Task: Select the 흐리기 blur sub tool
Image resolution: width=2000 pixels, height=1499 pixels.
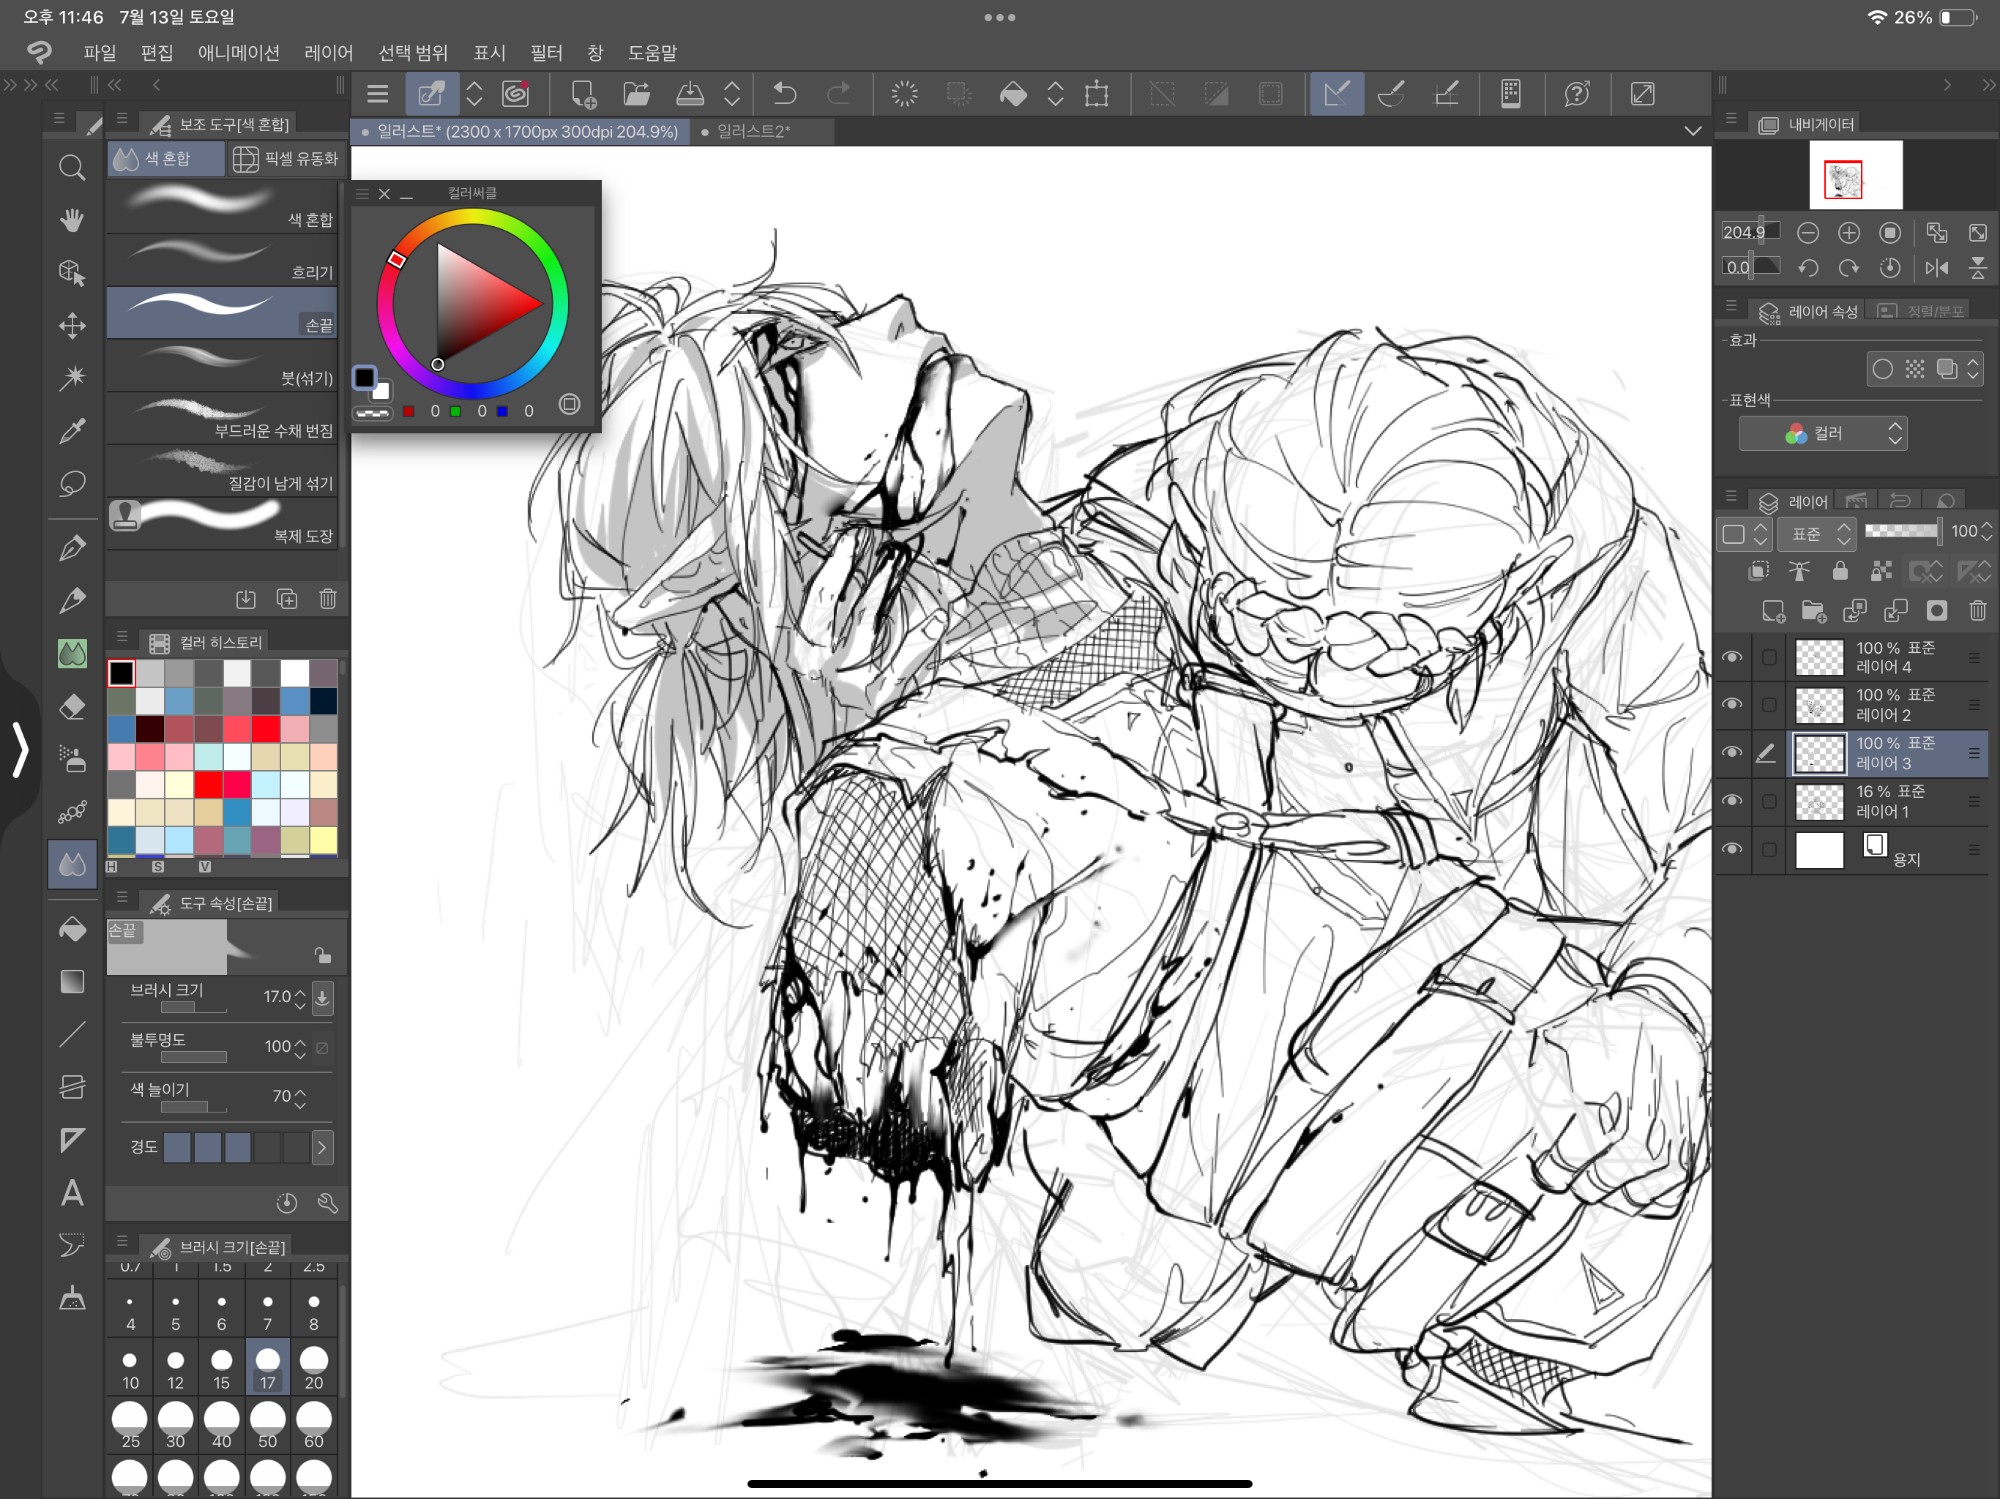Action: click(222, 260)
